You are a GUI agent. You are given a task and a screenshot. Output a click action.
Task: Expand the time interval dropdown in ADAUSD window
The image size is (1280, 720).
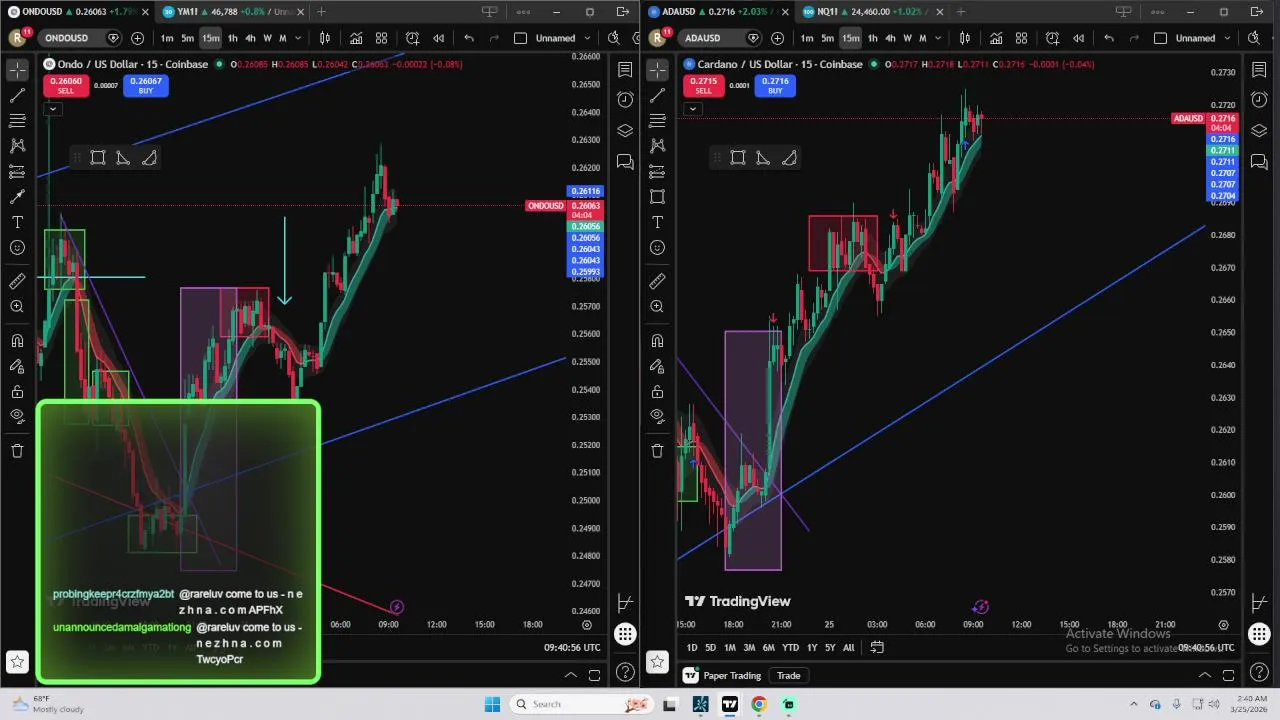[938, 38]
